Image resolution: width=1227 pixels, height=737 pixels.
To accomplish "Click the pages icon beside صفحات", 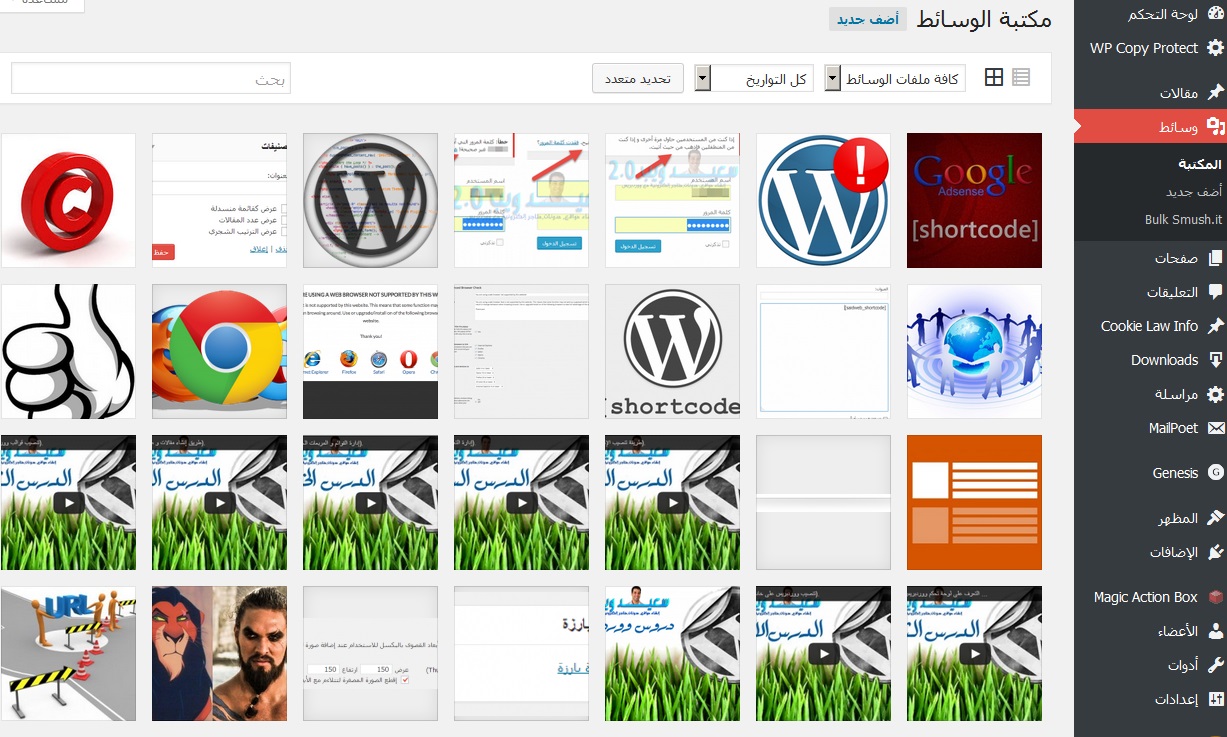I will point(1215,258).
